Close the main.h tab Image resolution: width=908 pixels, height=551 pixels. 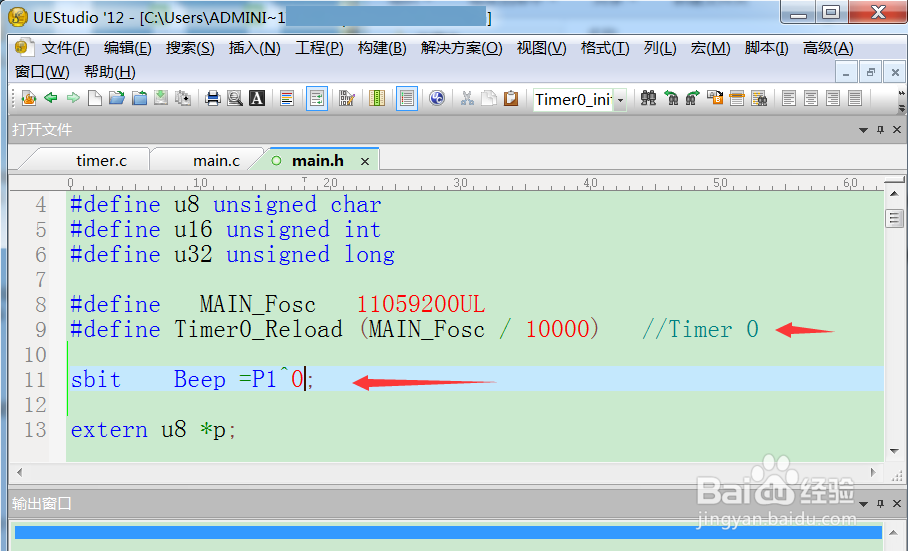pyautogui.click(x=365, y=161)
